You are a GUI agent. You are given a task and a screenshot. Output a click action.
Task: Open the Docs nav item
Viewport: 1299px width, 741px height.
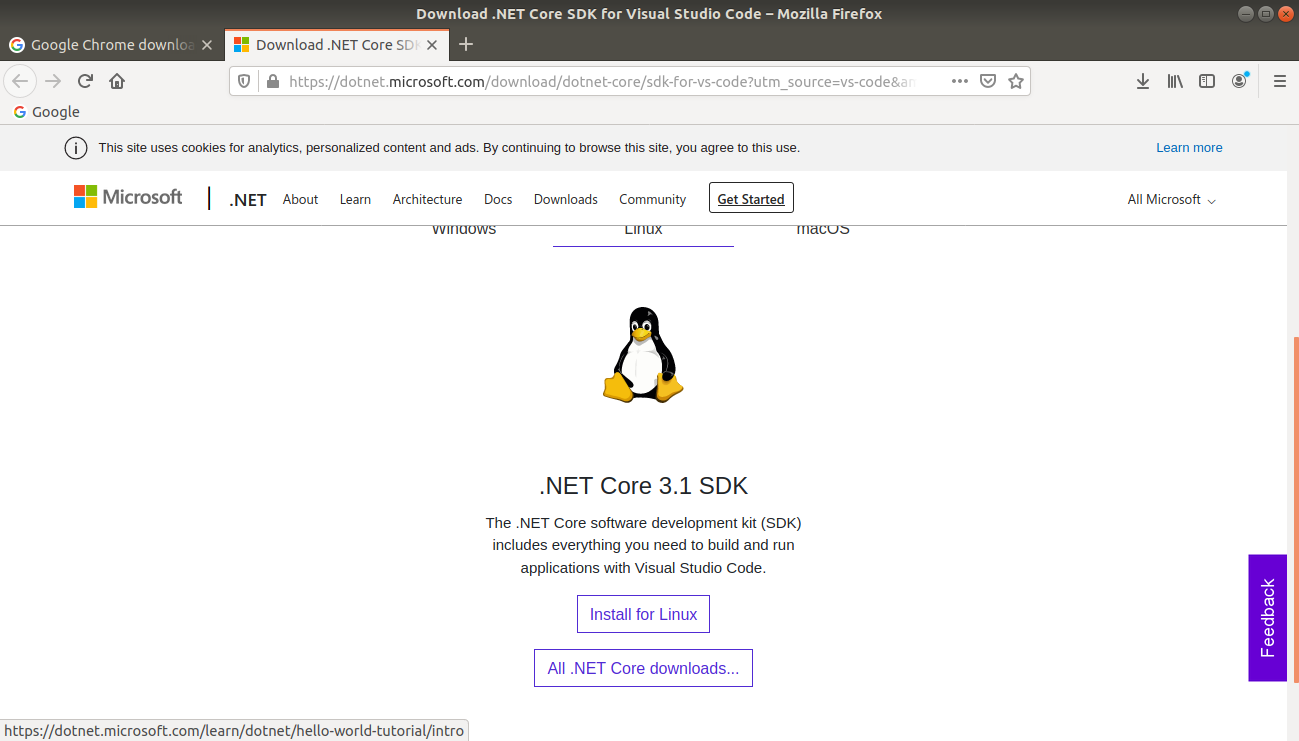click(x=498, y=199)
